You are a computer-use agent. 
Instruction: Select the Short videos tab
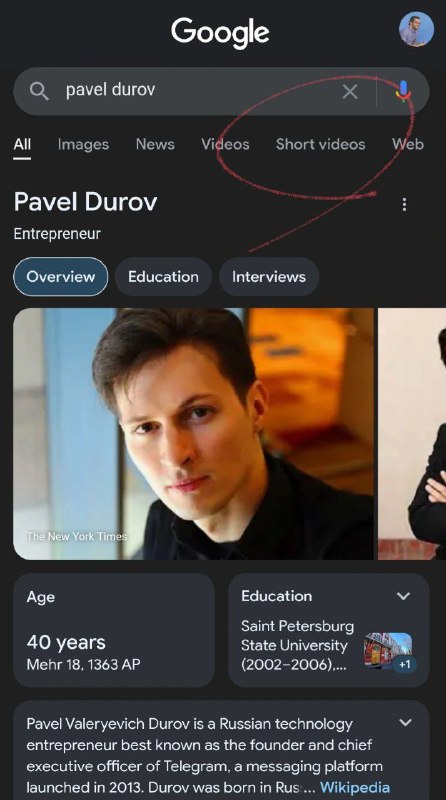[320, 144]
